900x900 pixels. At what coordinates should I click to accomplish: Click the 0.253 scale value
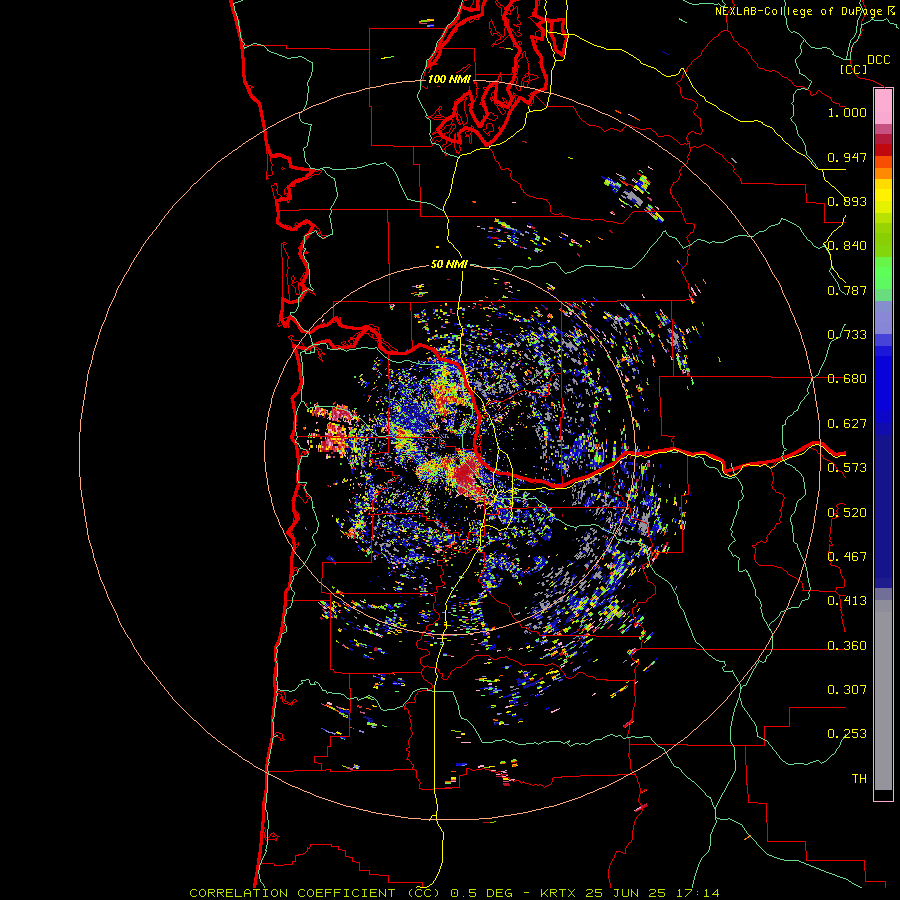847,734
